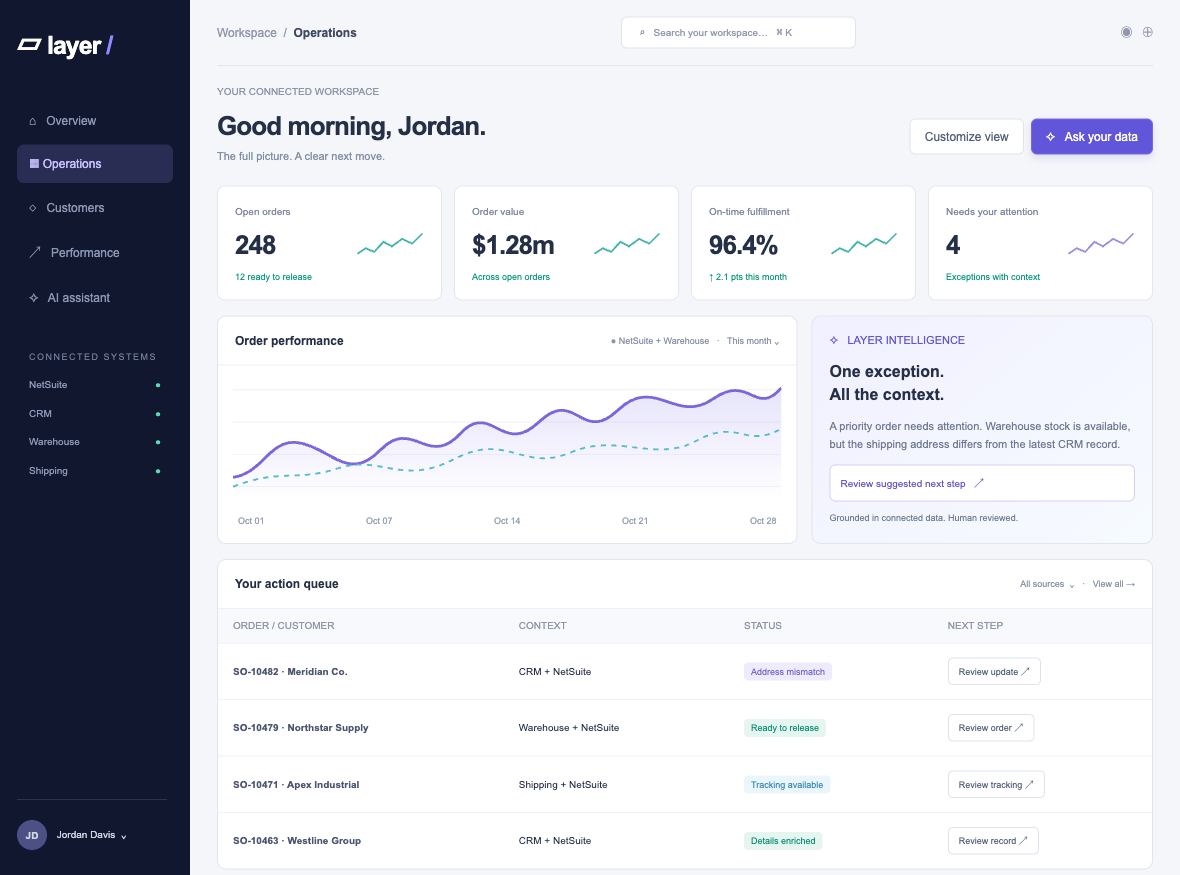The width and height of the screenshot is (1180, 875).
Task: Click the circular status icon in header
Action: 1126,32
